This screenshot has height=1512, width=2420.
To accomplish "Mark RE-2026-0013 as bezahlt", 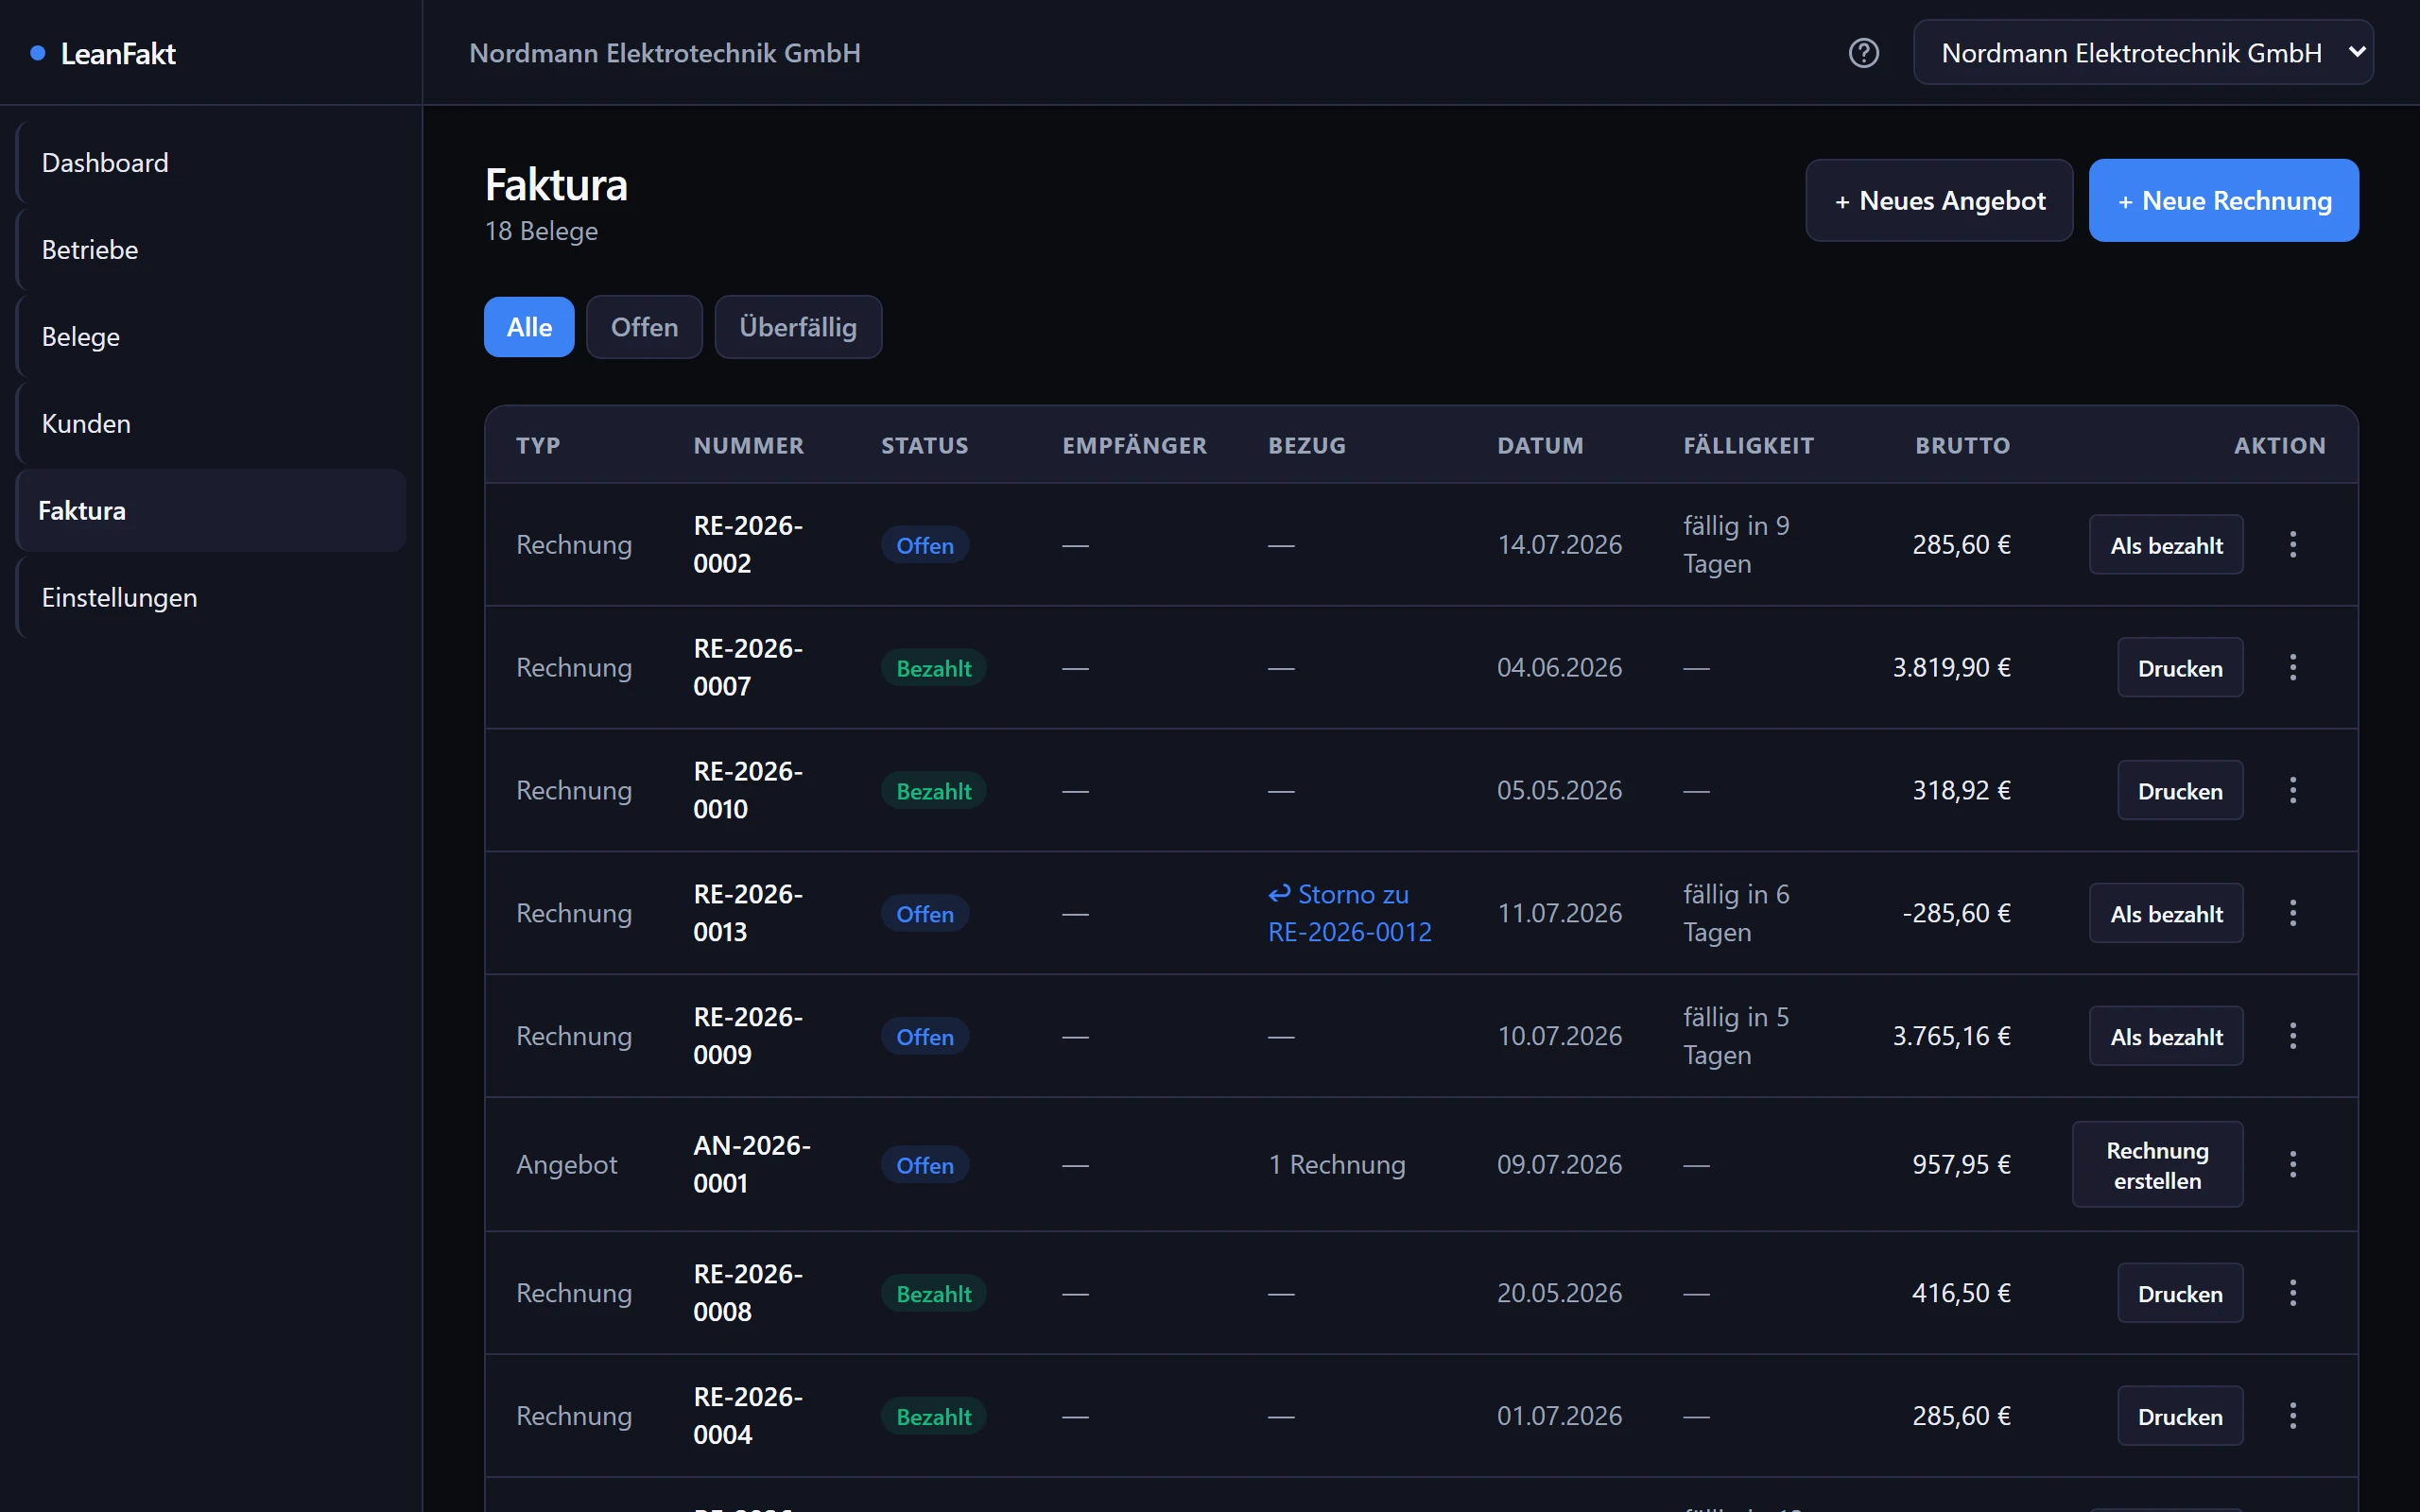I will (2166, 913).
